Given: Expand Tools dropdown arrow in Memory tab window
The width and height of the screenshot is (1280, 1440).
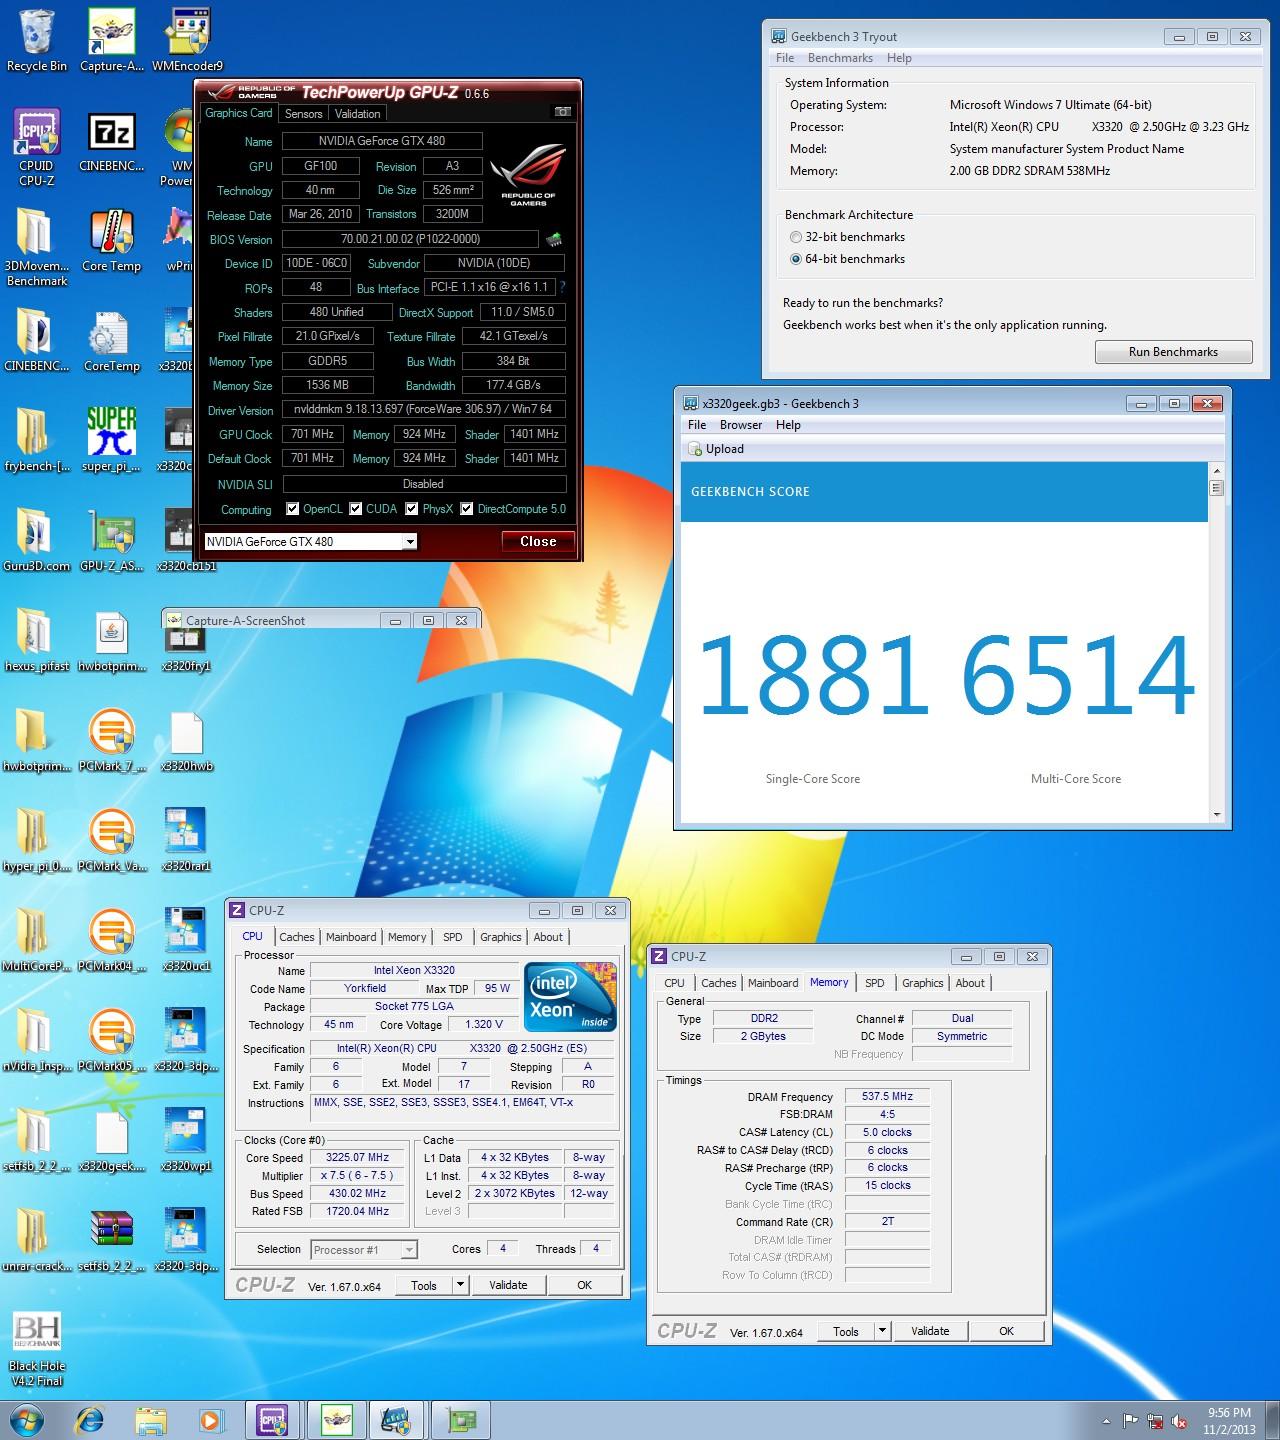Looking at the screenshot, I should tap(882, 1331).
